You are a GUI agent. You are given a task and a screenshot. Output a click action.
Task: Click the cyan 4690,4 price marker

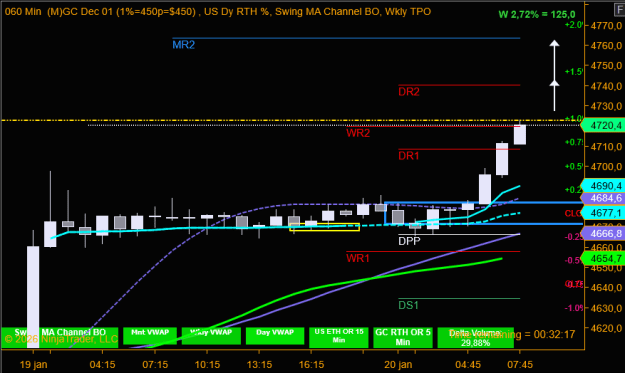tap(603, 186)
